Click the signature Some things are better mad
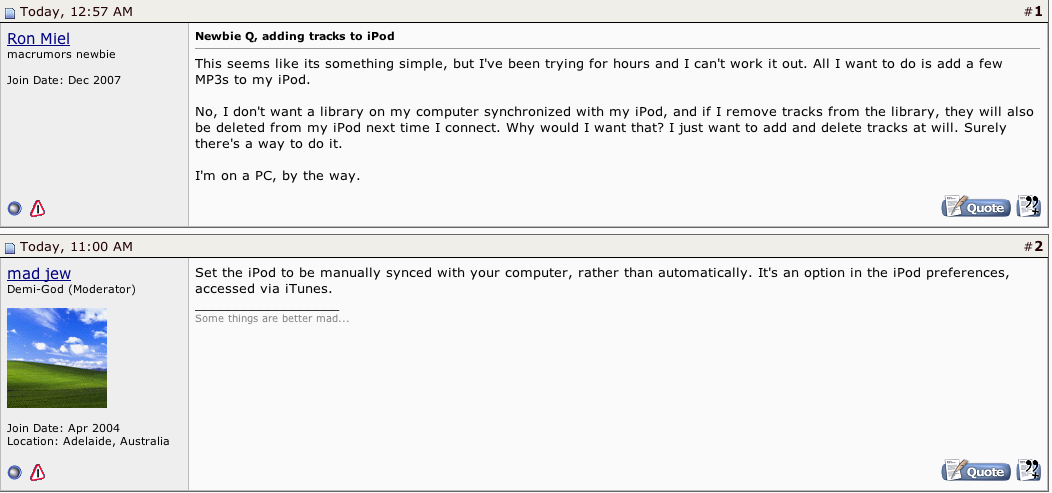Image resolution: width=1052 pixels, height=493 pixels. point(272,319)
